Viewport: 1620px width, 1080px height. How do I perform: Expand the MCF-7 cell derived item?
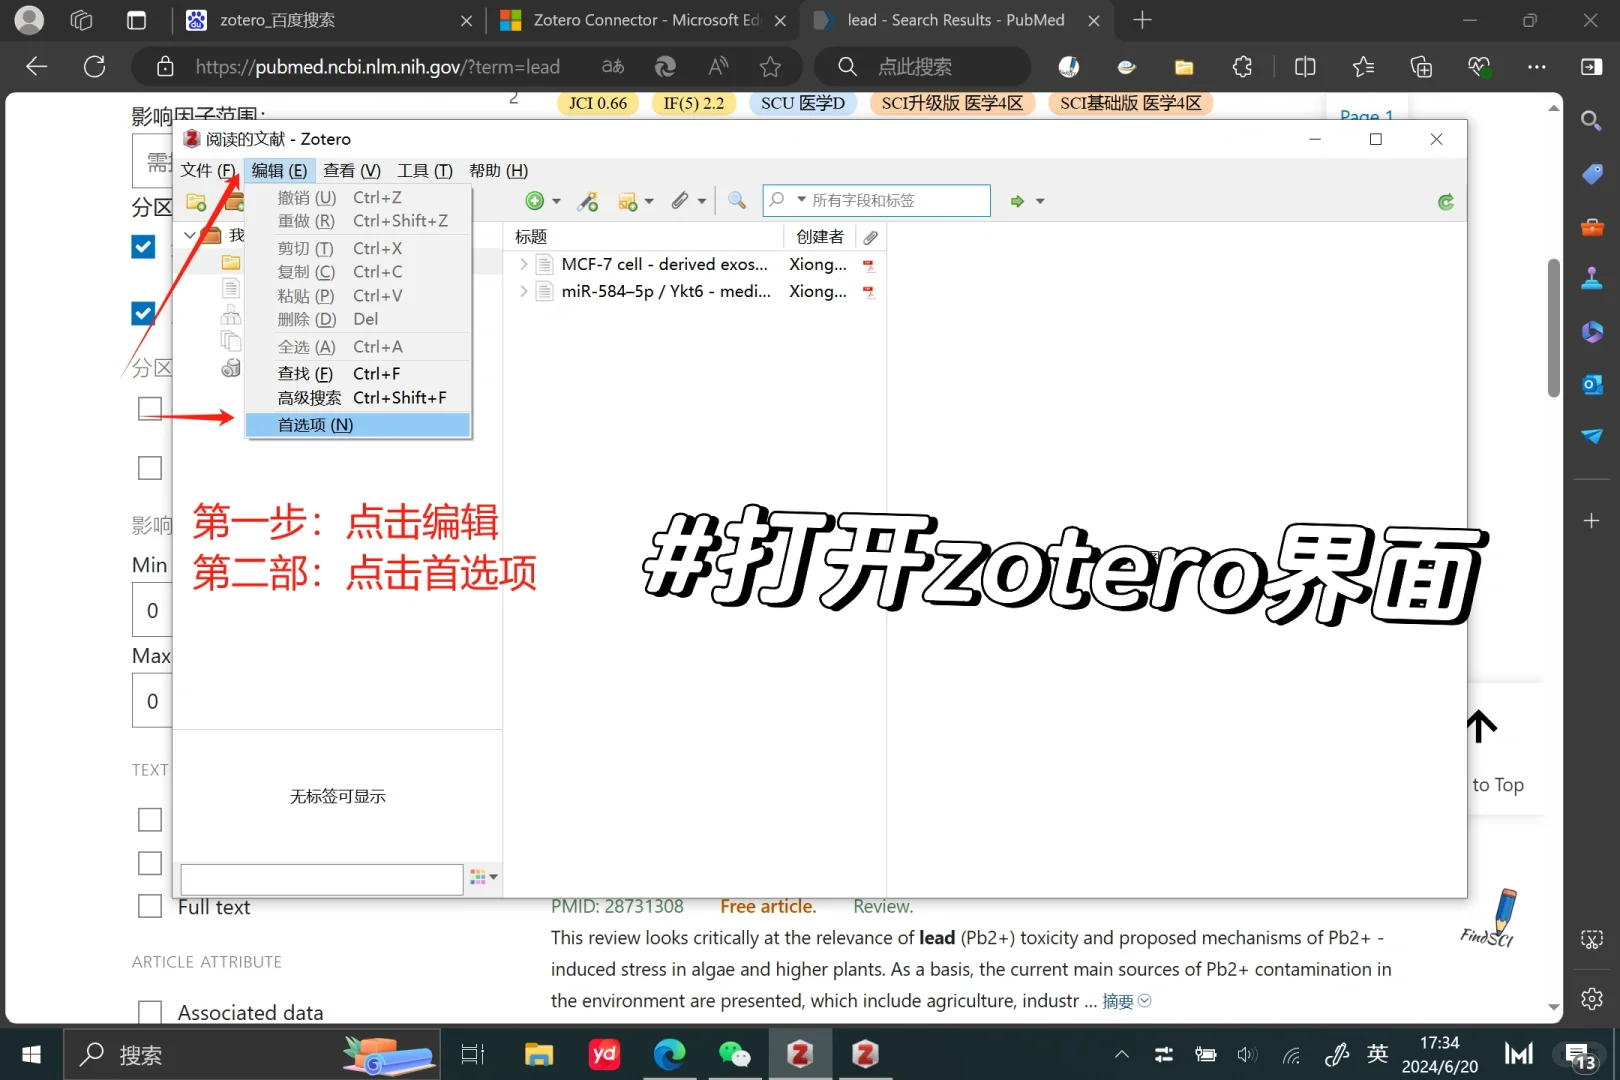click(x=524, y=264)
